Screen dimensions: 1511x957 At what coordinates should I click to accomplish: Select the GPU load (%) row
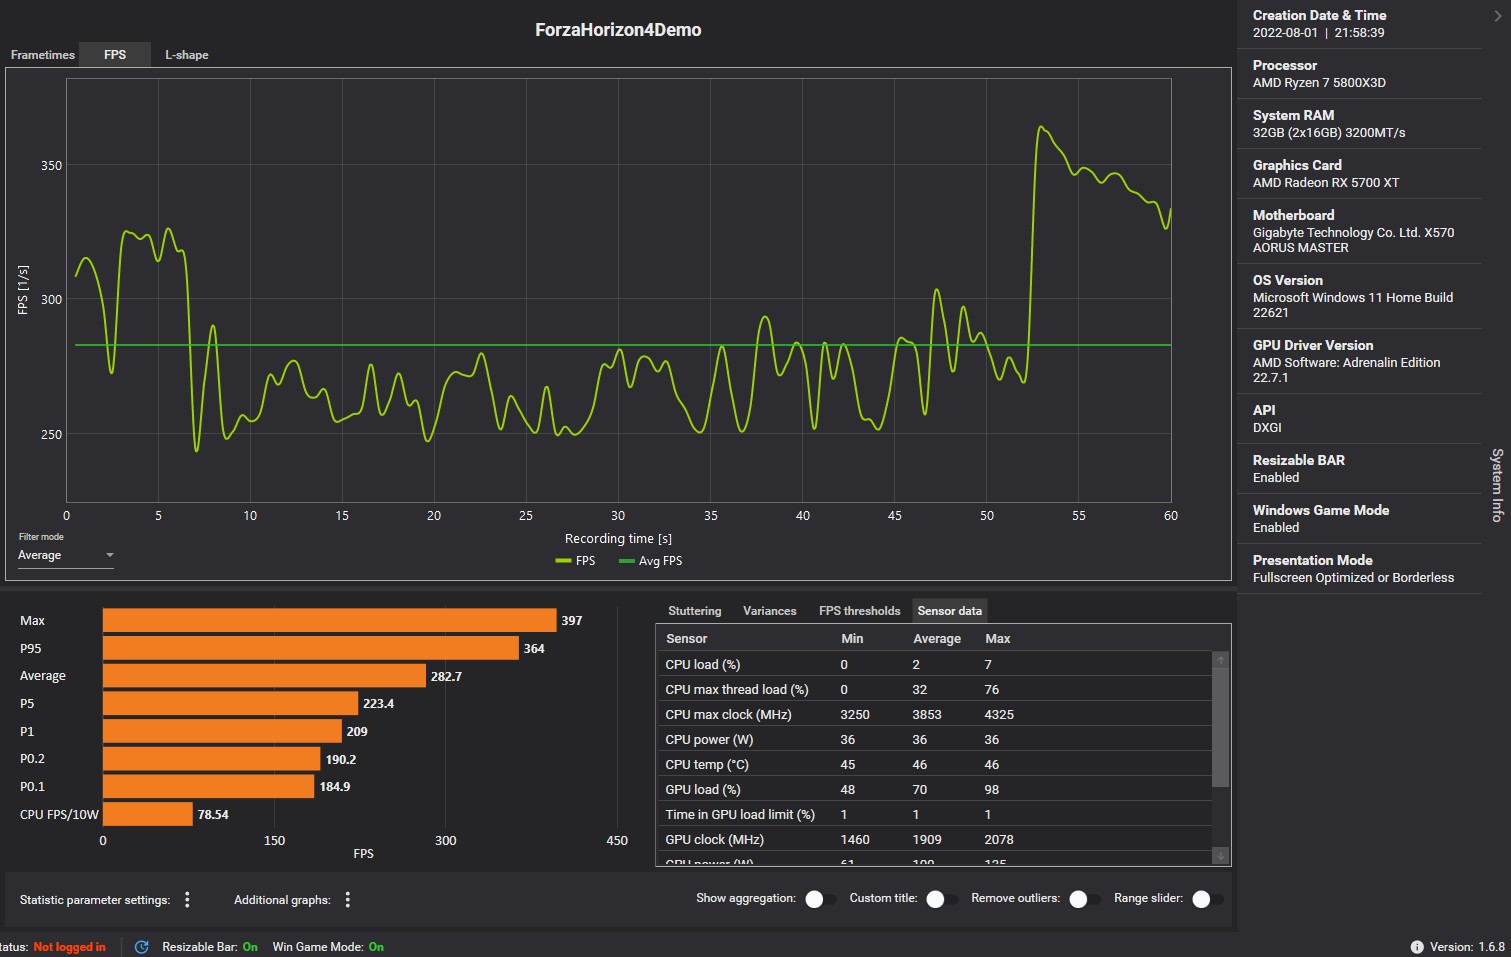(934, 789)
